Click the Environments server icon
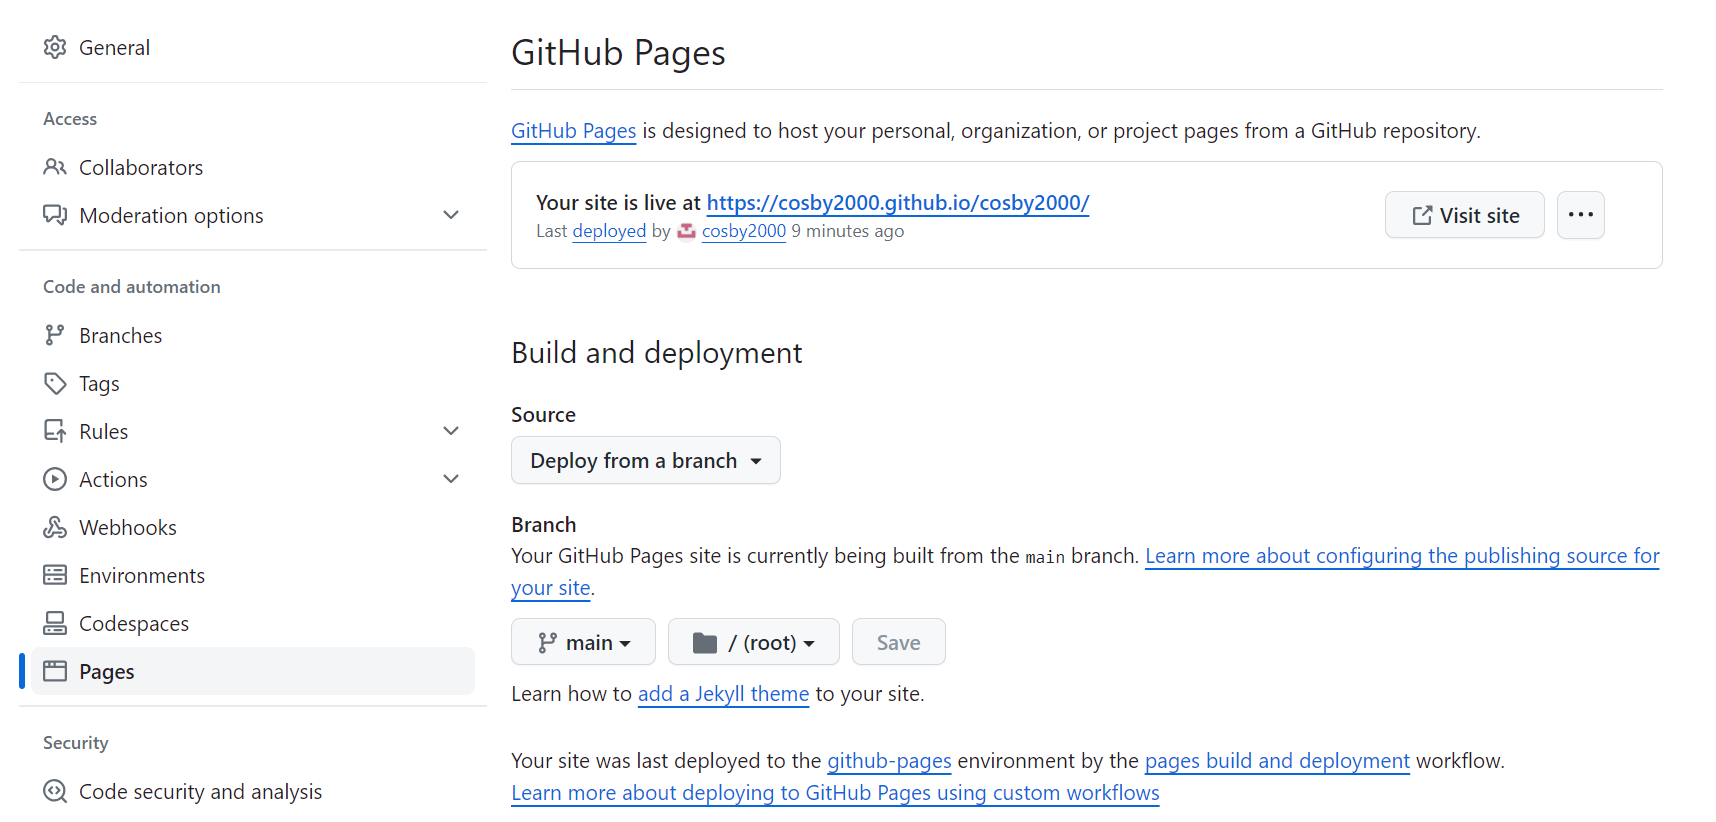This screenshot has width=1716, height=822. pos(55,575)
